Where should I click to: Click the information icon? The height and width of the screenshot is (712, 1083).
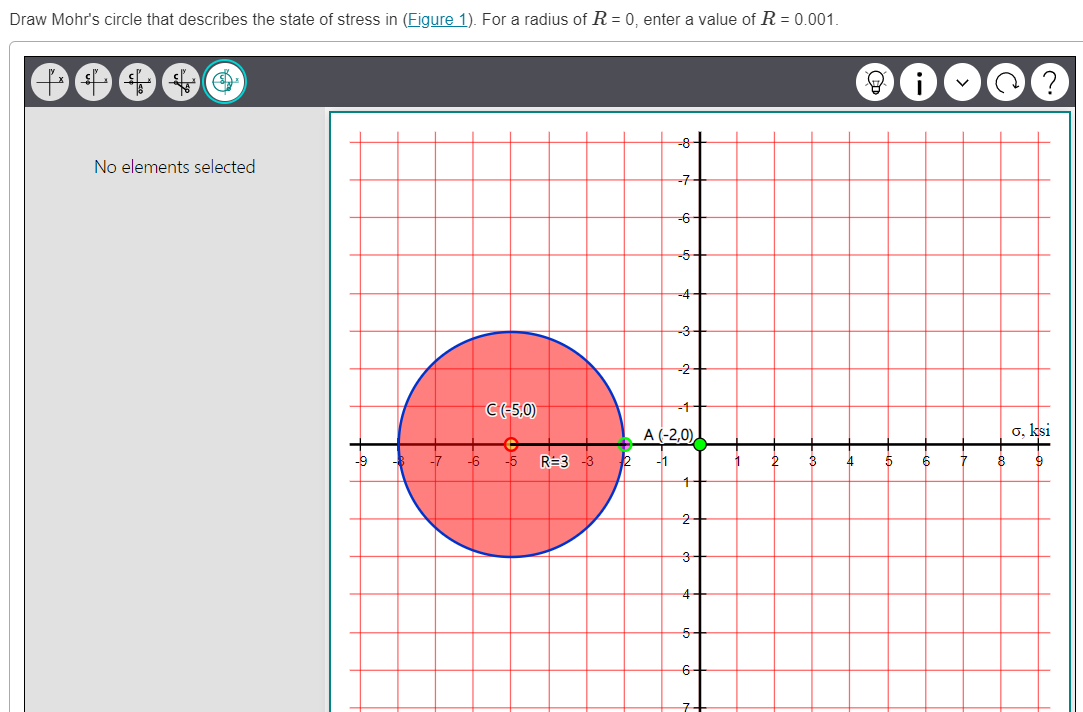click(x=918, y=81)
